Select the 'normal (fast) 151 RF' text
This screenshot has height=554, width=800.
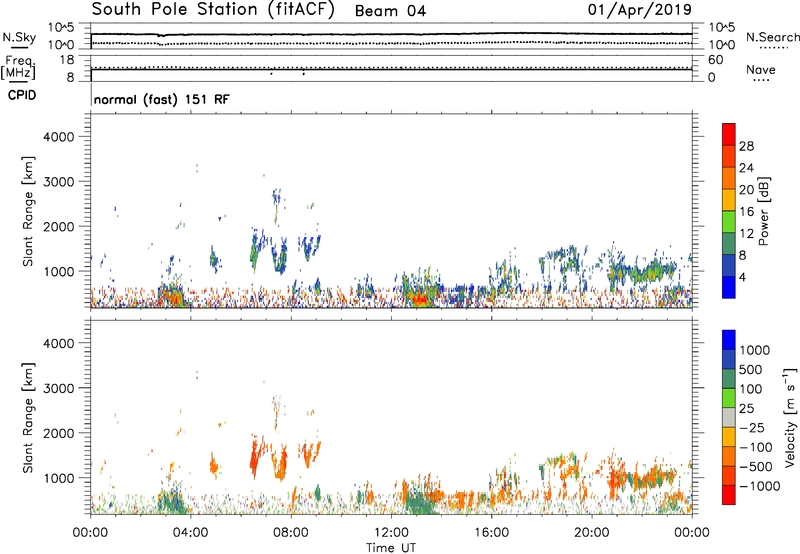click(162, 99)
